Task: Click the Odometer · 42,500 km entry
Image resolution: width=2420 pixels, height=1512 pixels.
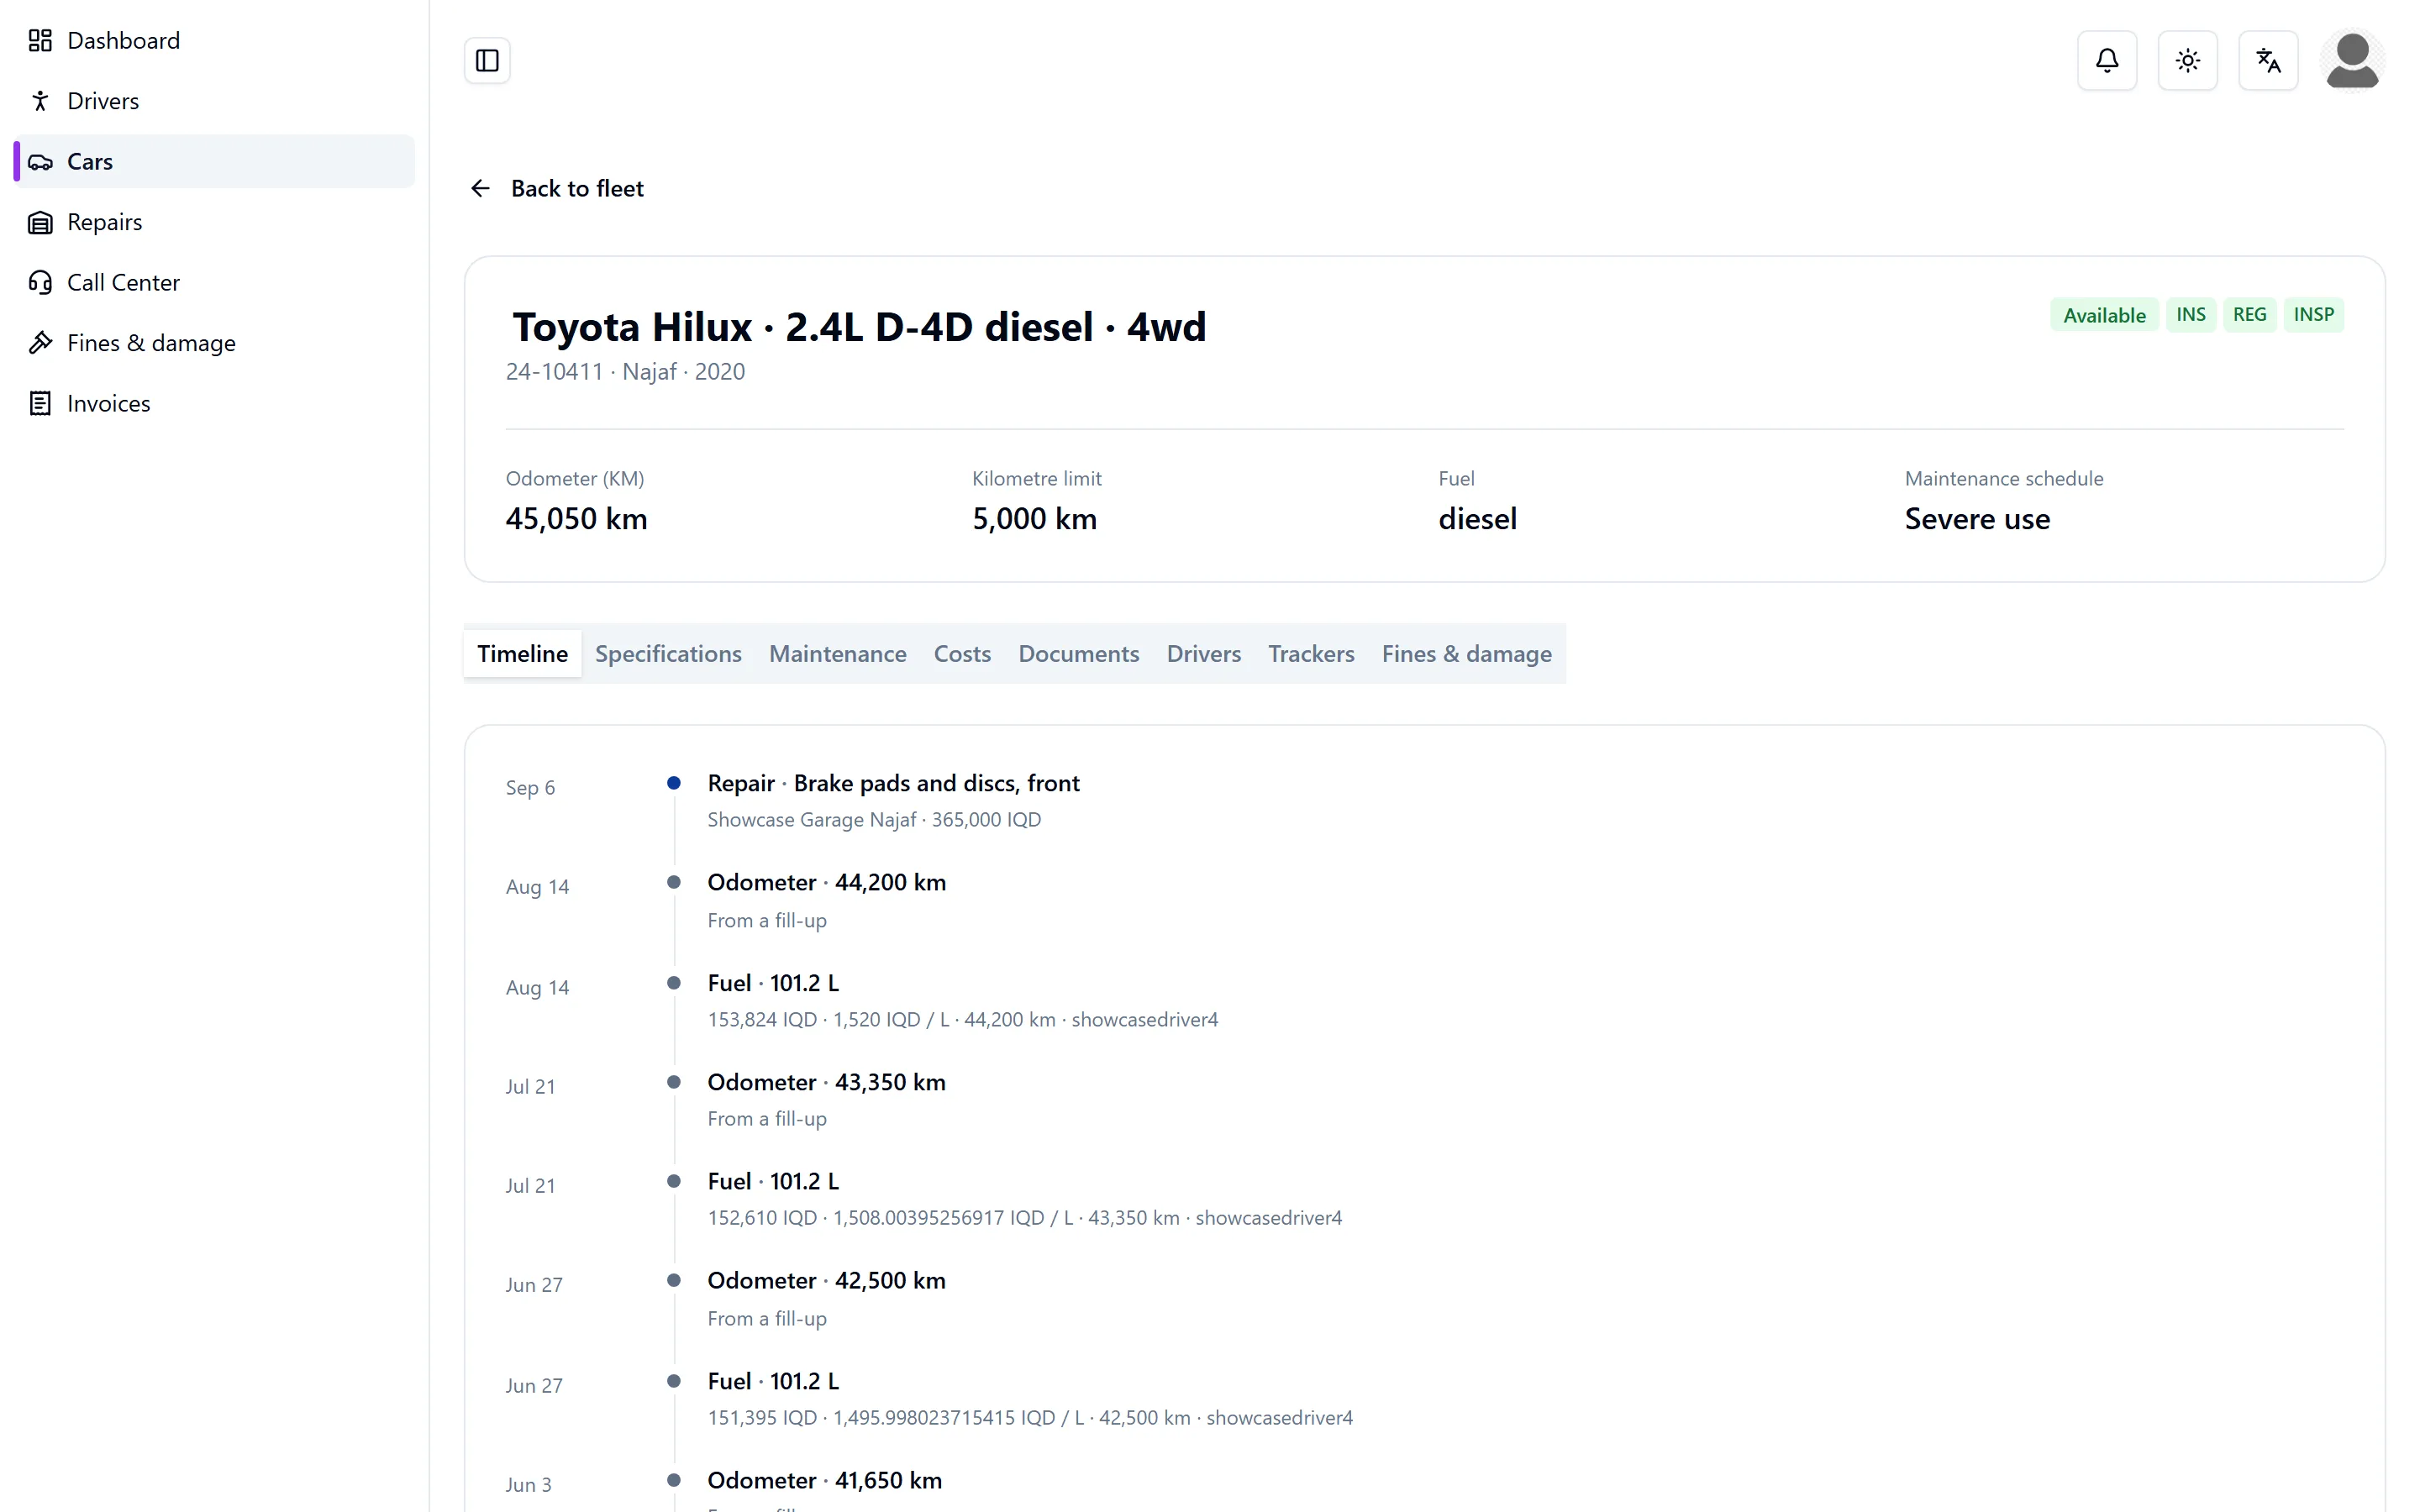Action: [826, 1281]
